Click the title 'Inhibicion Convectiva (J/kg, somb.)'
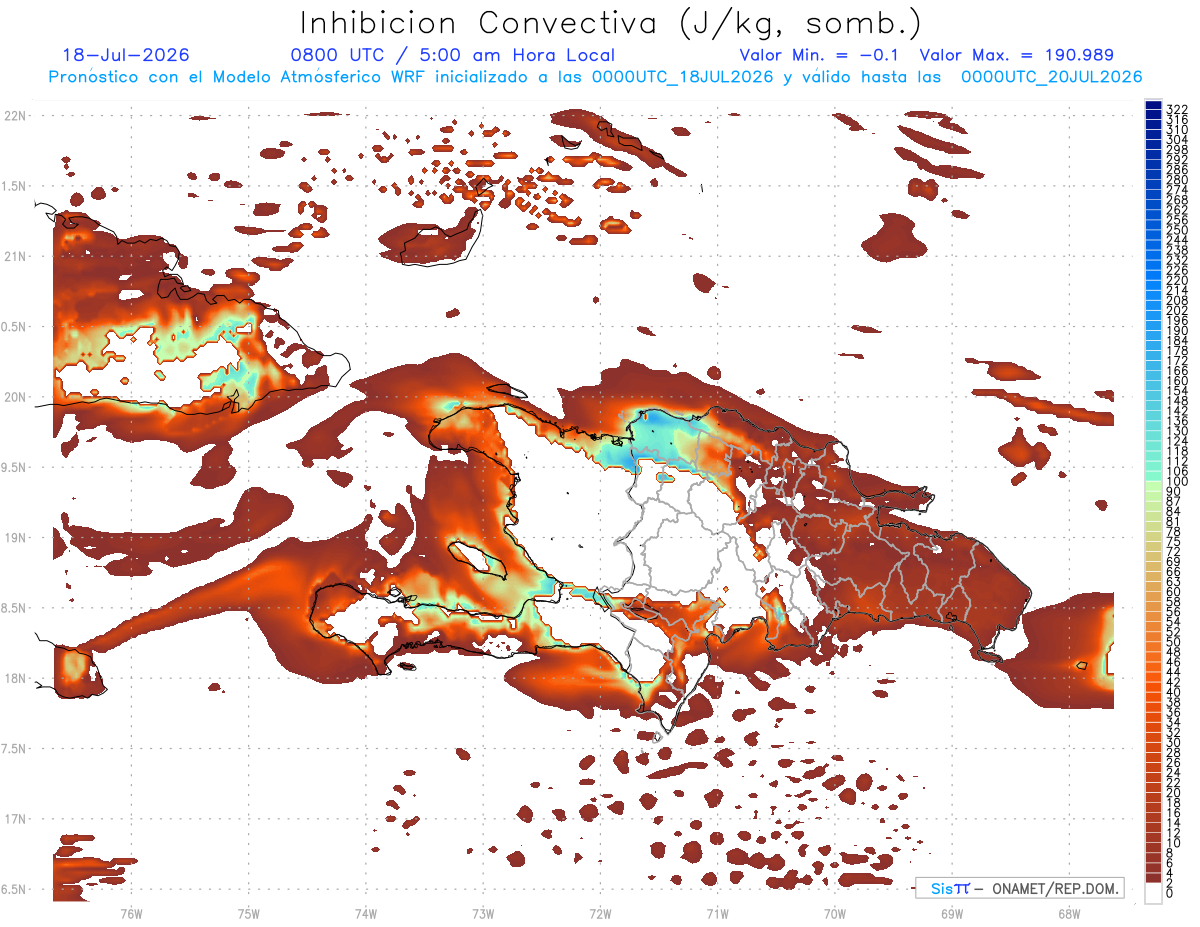Image resolution: width=1200 pixels, height=927 pixels. pyautogui.click(x=611, y=23)
